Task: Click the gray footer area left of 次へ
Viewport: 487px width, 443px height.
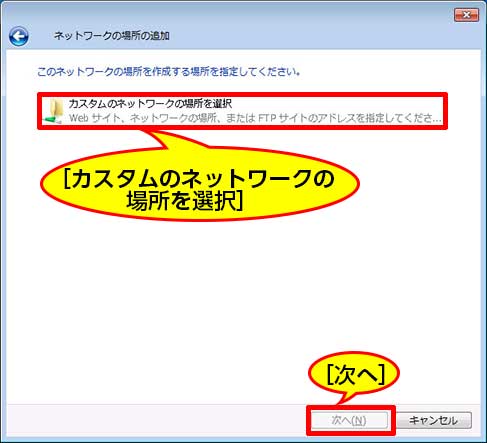Action: [x=157, y=420]
